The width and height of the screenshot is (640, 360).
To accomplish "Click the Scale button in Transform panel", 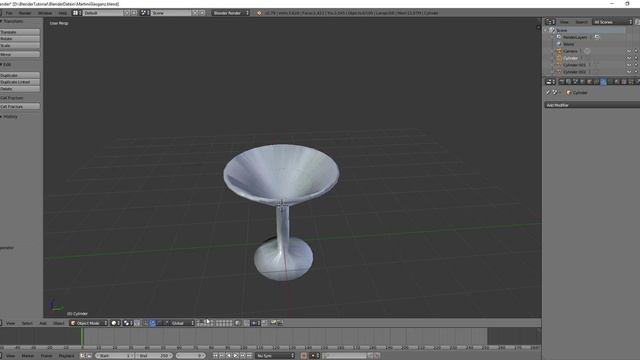I will click(20, 46).
